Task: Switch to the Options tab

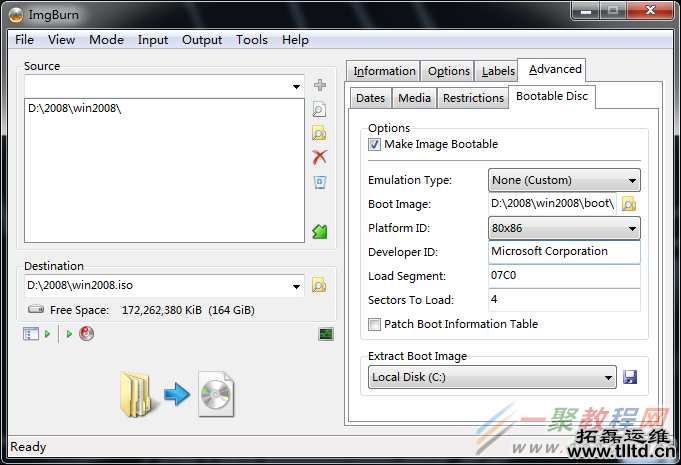Action: click(448, 71)
